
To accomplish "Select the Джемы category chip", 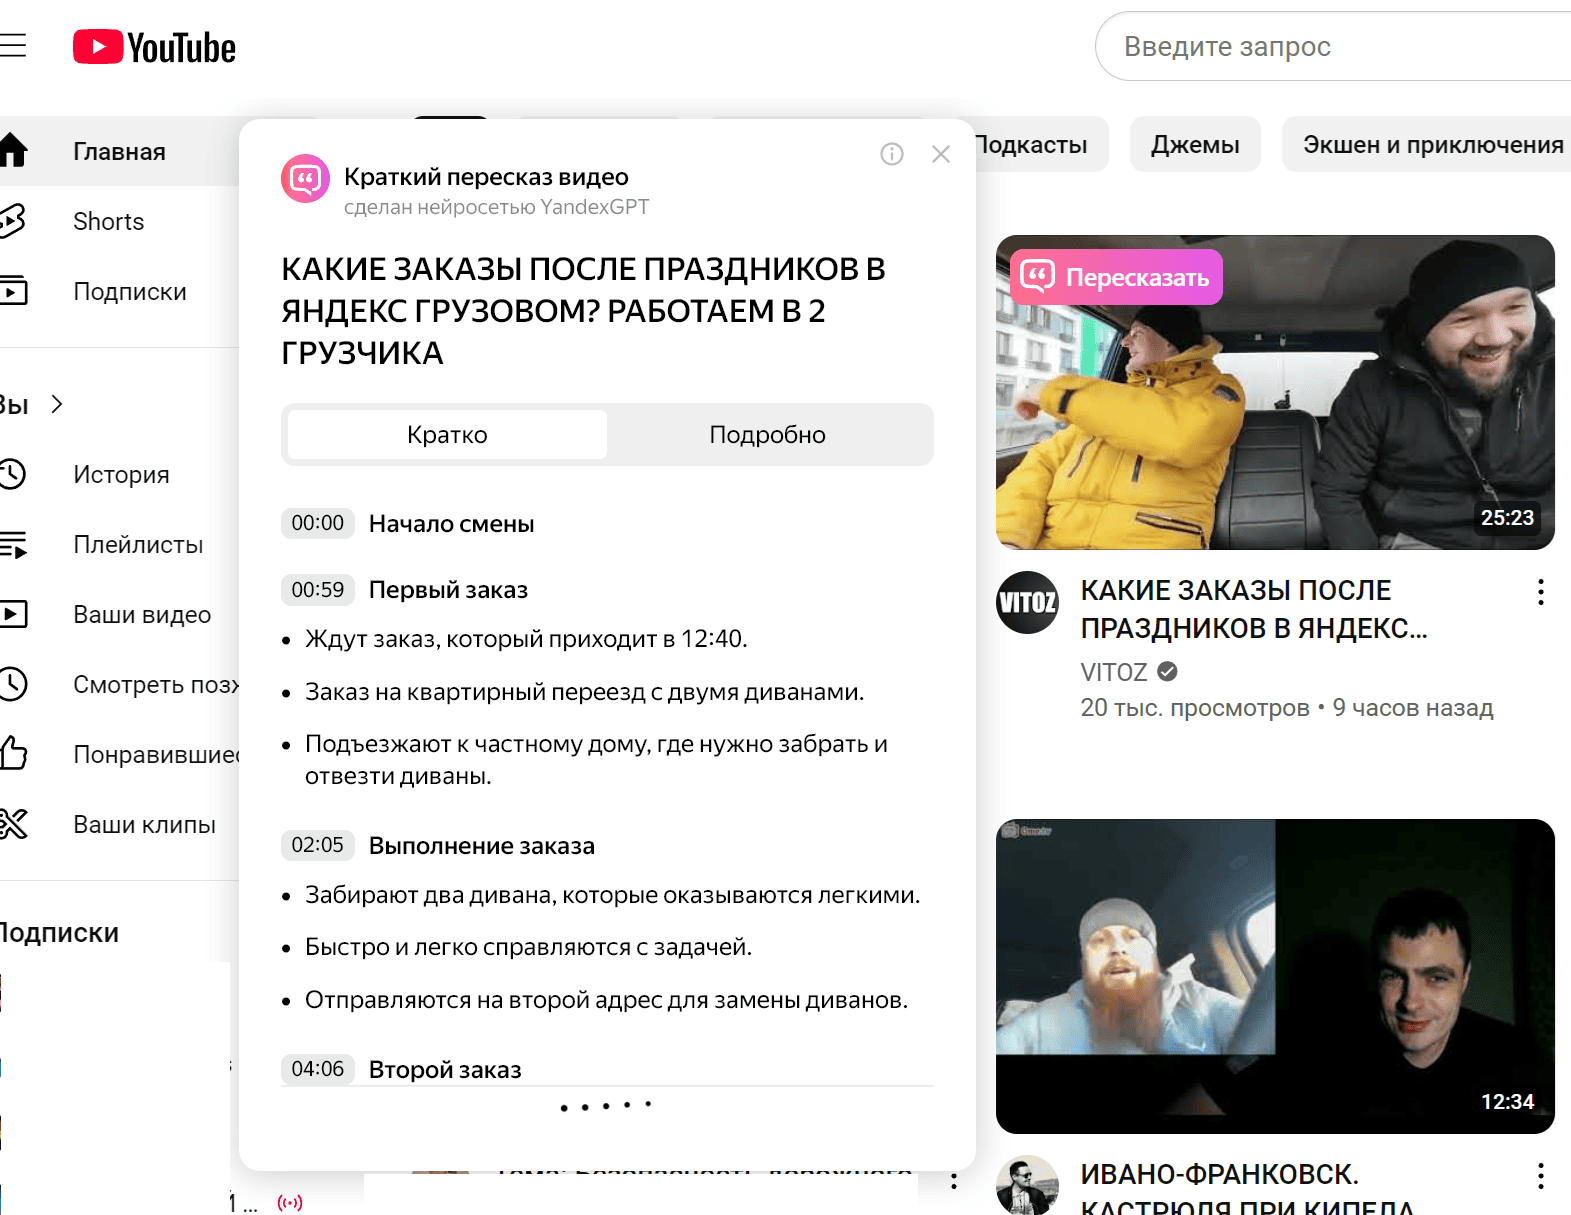I will [1194, 145].
